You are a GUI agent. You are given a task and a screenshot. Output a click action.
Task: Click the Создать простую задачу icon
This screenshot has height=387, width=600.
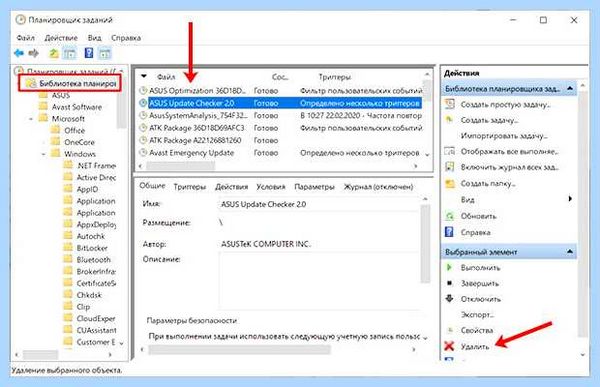coord(450,104)
